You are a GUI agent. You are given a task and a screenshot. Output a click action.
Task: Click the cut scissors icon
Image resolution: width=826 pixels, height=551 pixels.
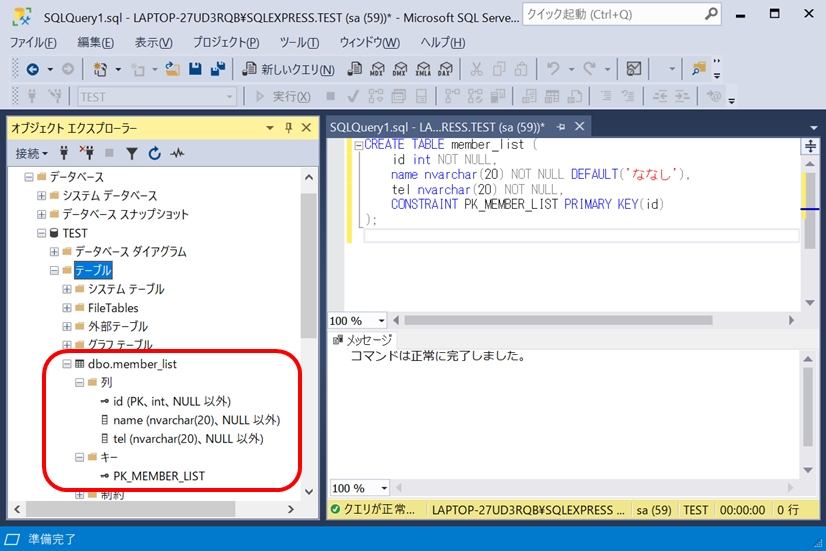pyautogui.click(x=476, y=69)
